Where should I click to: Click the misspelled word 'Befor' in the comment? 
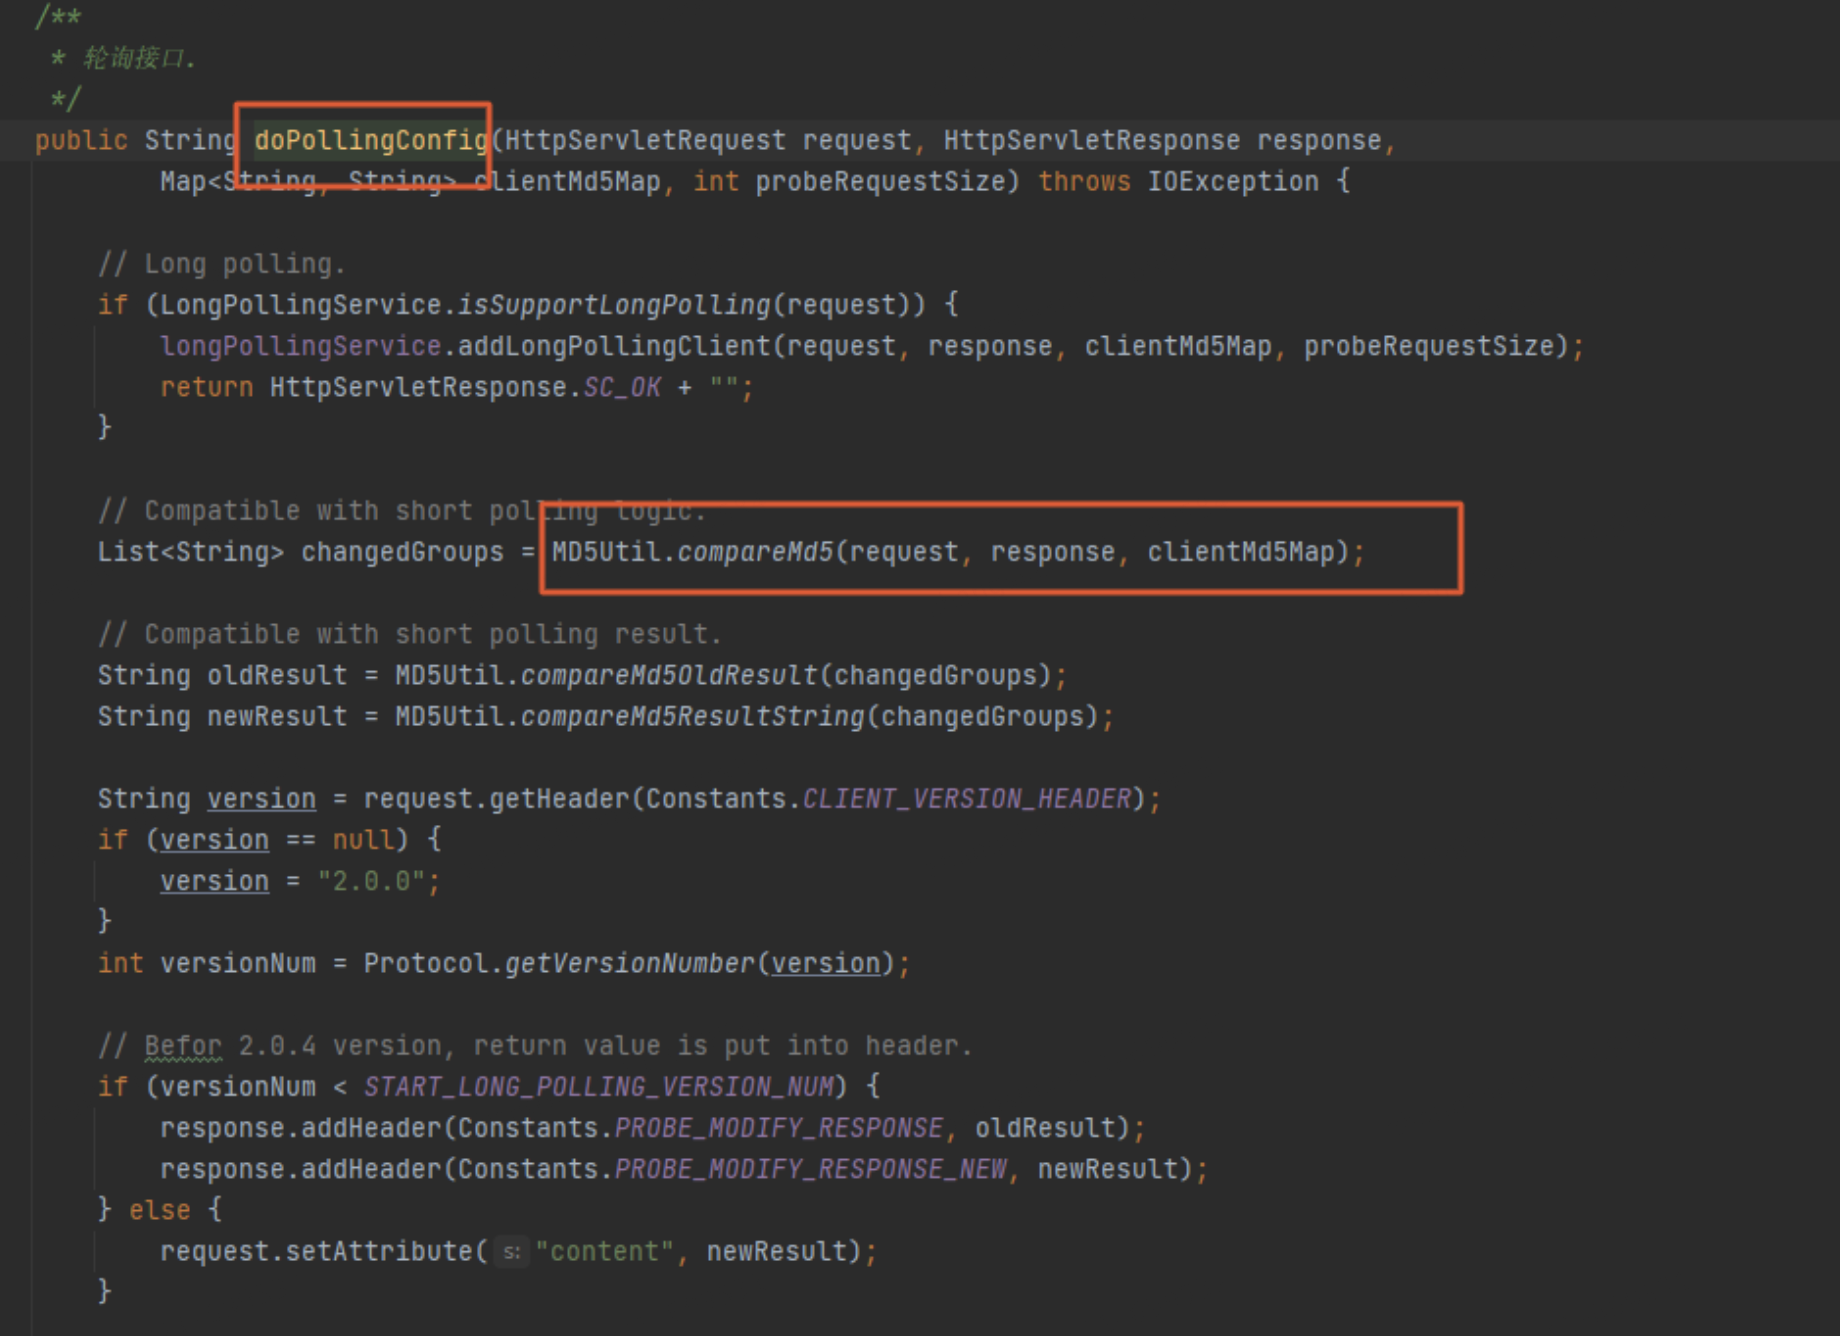click(183, 1046)
